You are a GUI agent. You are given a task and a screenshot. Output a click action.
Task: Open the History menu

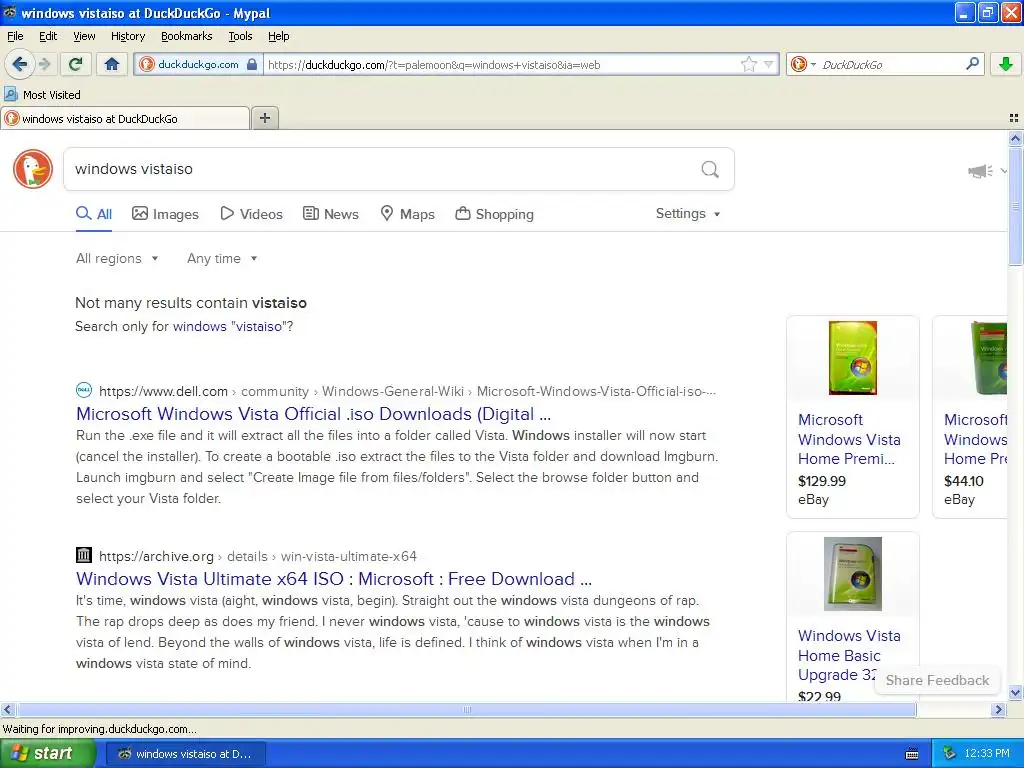click(128, 36)
